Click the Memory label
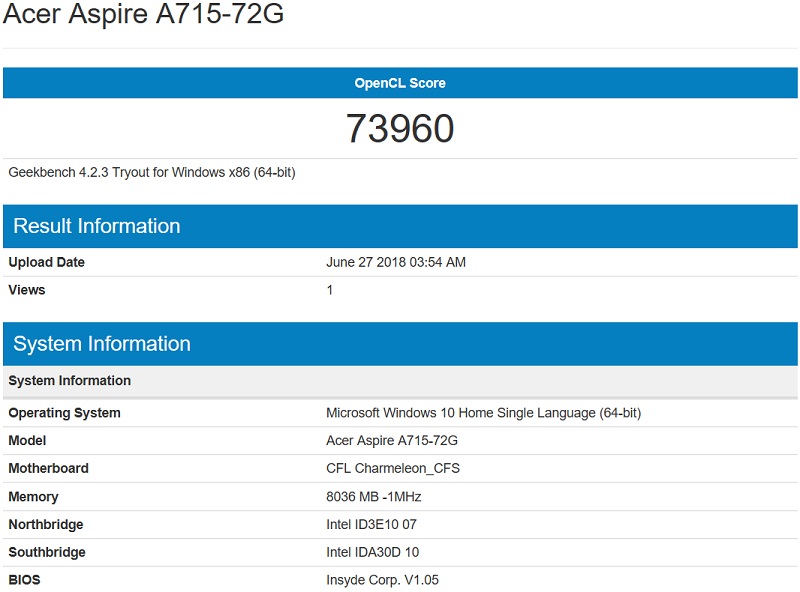The width and height of the screenshot is (800, 592). [33, 497]
